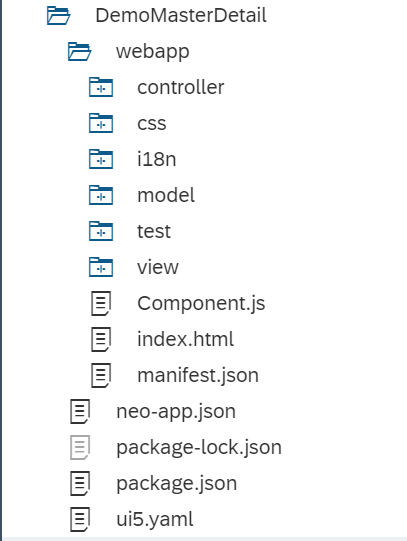Select the neo-app.json file

click(x=176, y=411)
